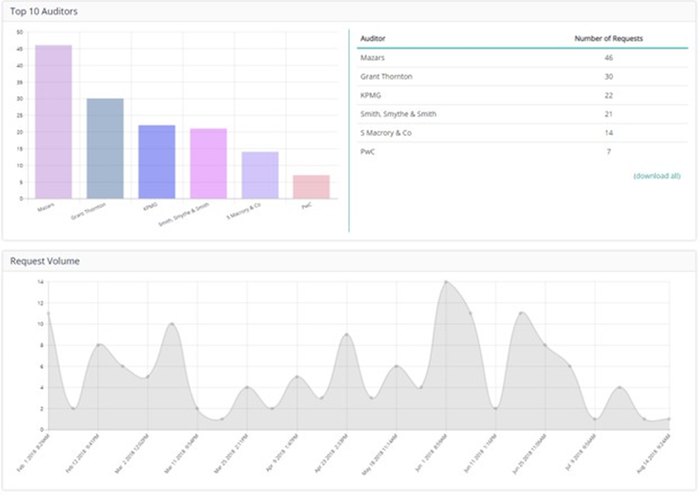Click the Mazars bar in chart
Screen dimensions: 700x495
[53, 121]
